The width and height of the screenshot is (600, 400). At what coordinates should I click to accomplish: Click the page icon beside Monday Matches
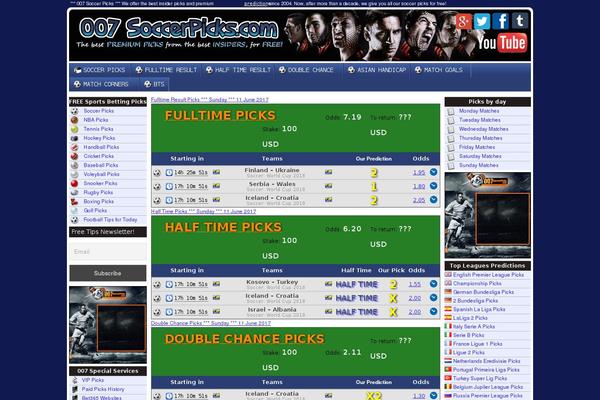click(451, 111)
